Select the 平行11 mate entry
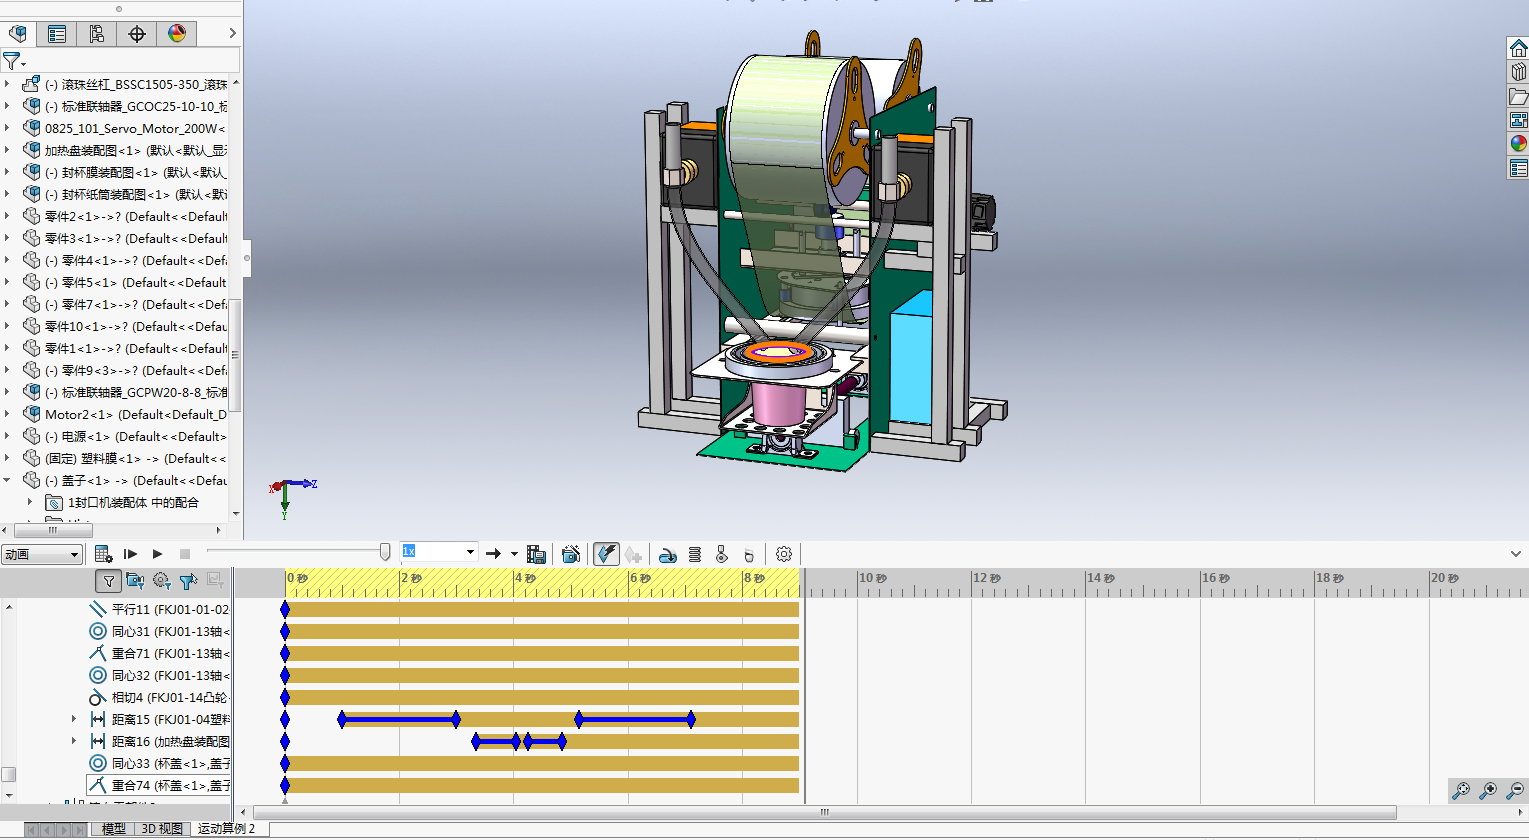 pos(159,609)
